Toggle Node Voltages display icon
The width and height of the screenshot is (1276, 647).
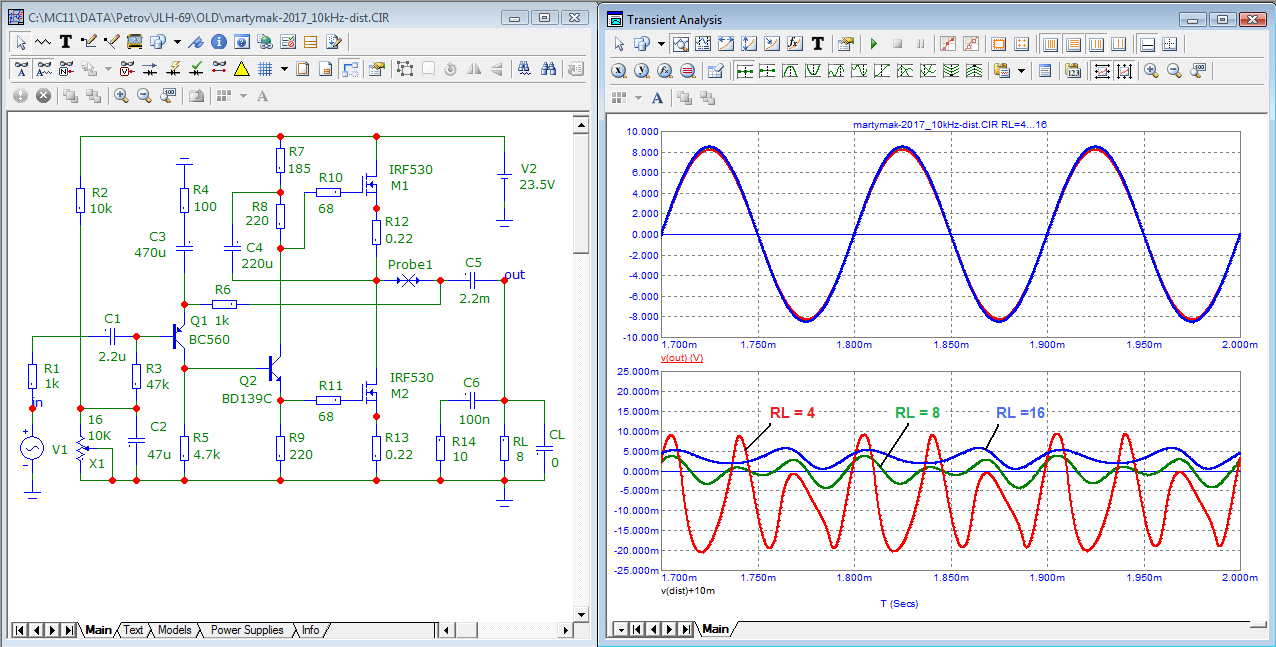pos(125,69)
